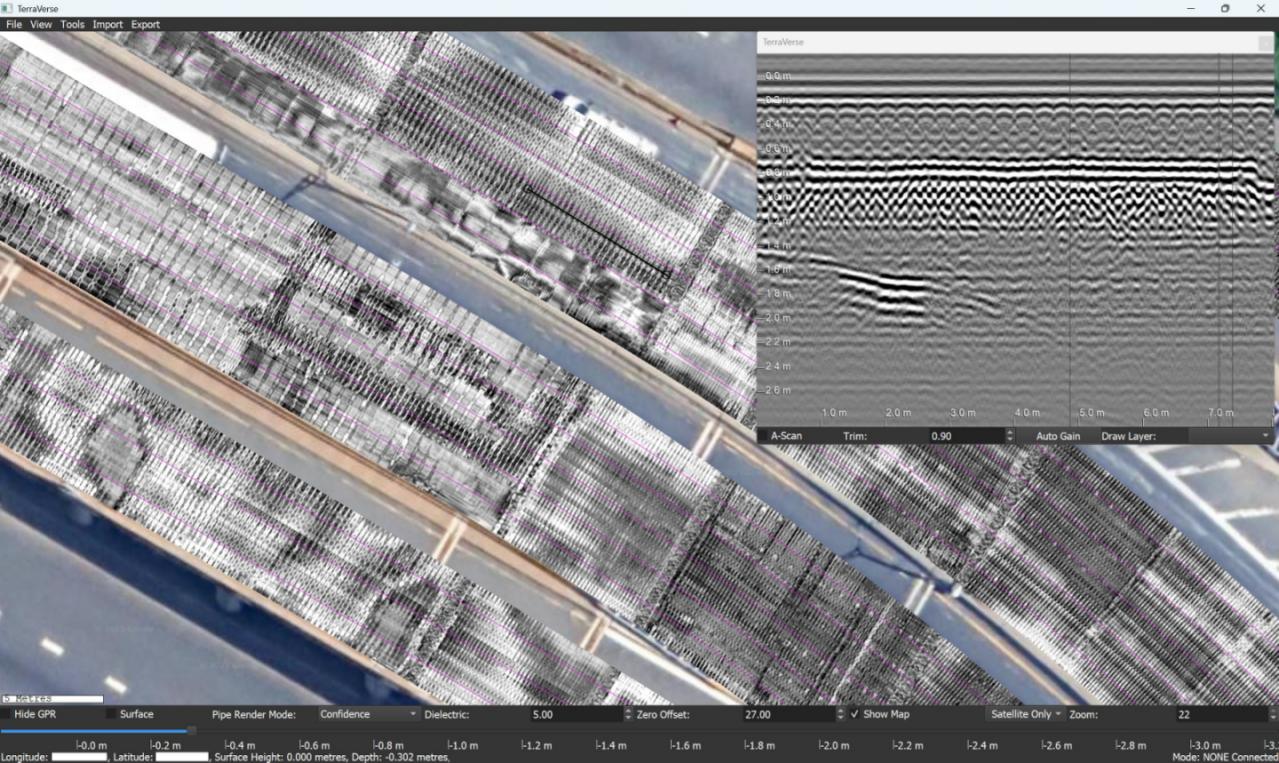This screenshot has width=1279, height=763.
Task: Close the TerraVerse B-scan sub-window
Action: (x=1266, y=43)
